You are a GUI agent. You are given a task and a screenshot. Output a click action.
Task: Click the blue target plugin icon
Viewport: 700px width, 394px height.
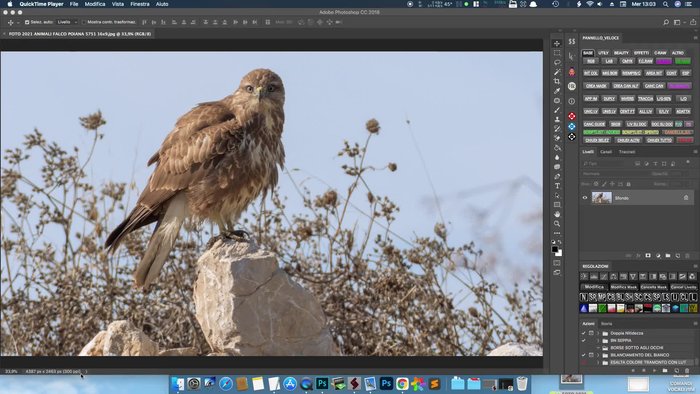point(572,126)
